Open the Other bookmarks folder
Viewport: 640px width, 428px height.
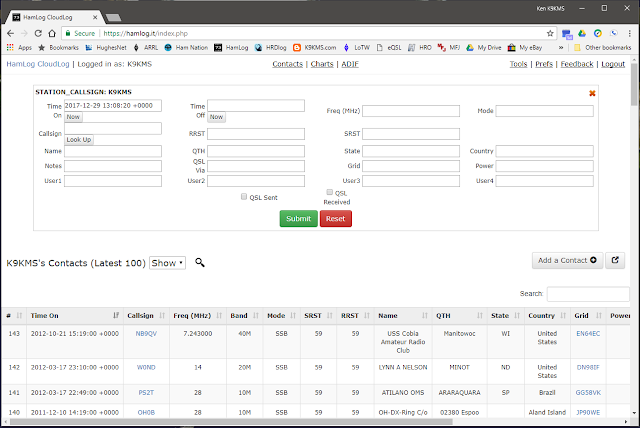(x=602, y=48)
